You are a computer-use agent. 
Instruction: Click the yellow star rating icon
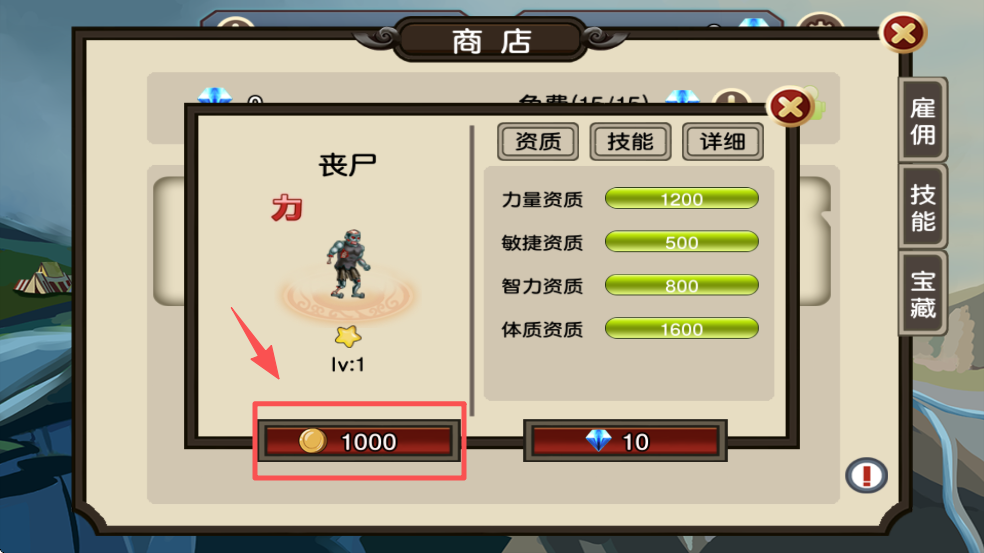pos(348,336)
